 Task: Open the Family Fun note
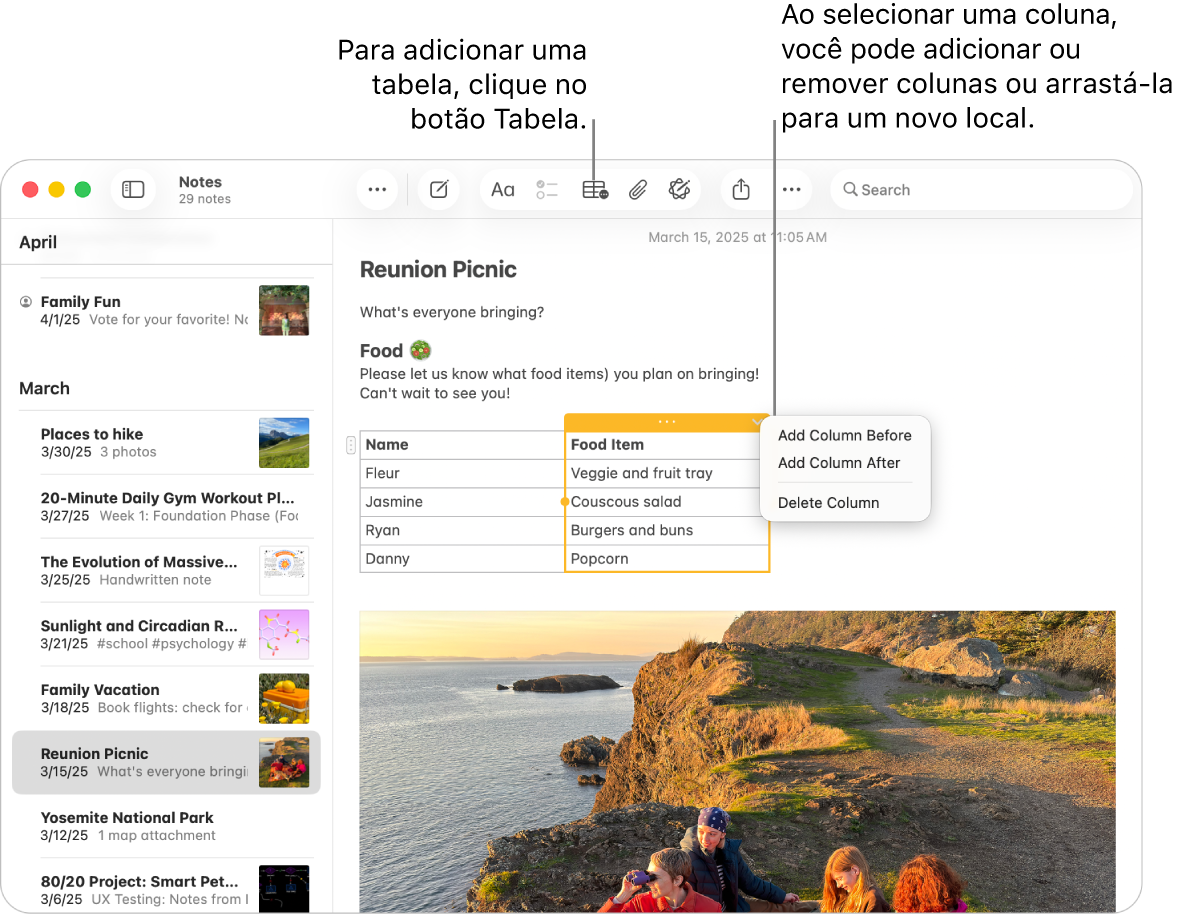click(x=166, y=311)
